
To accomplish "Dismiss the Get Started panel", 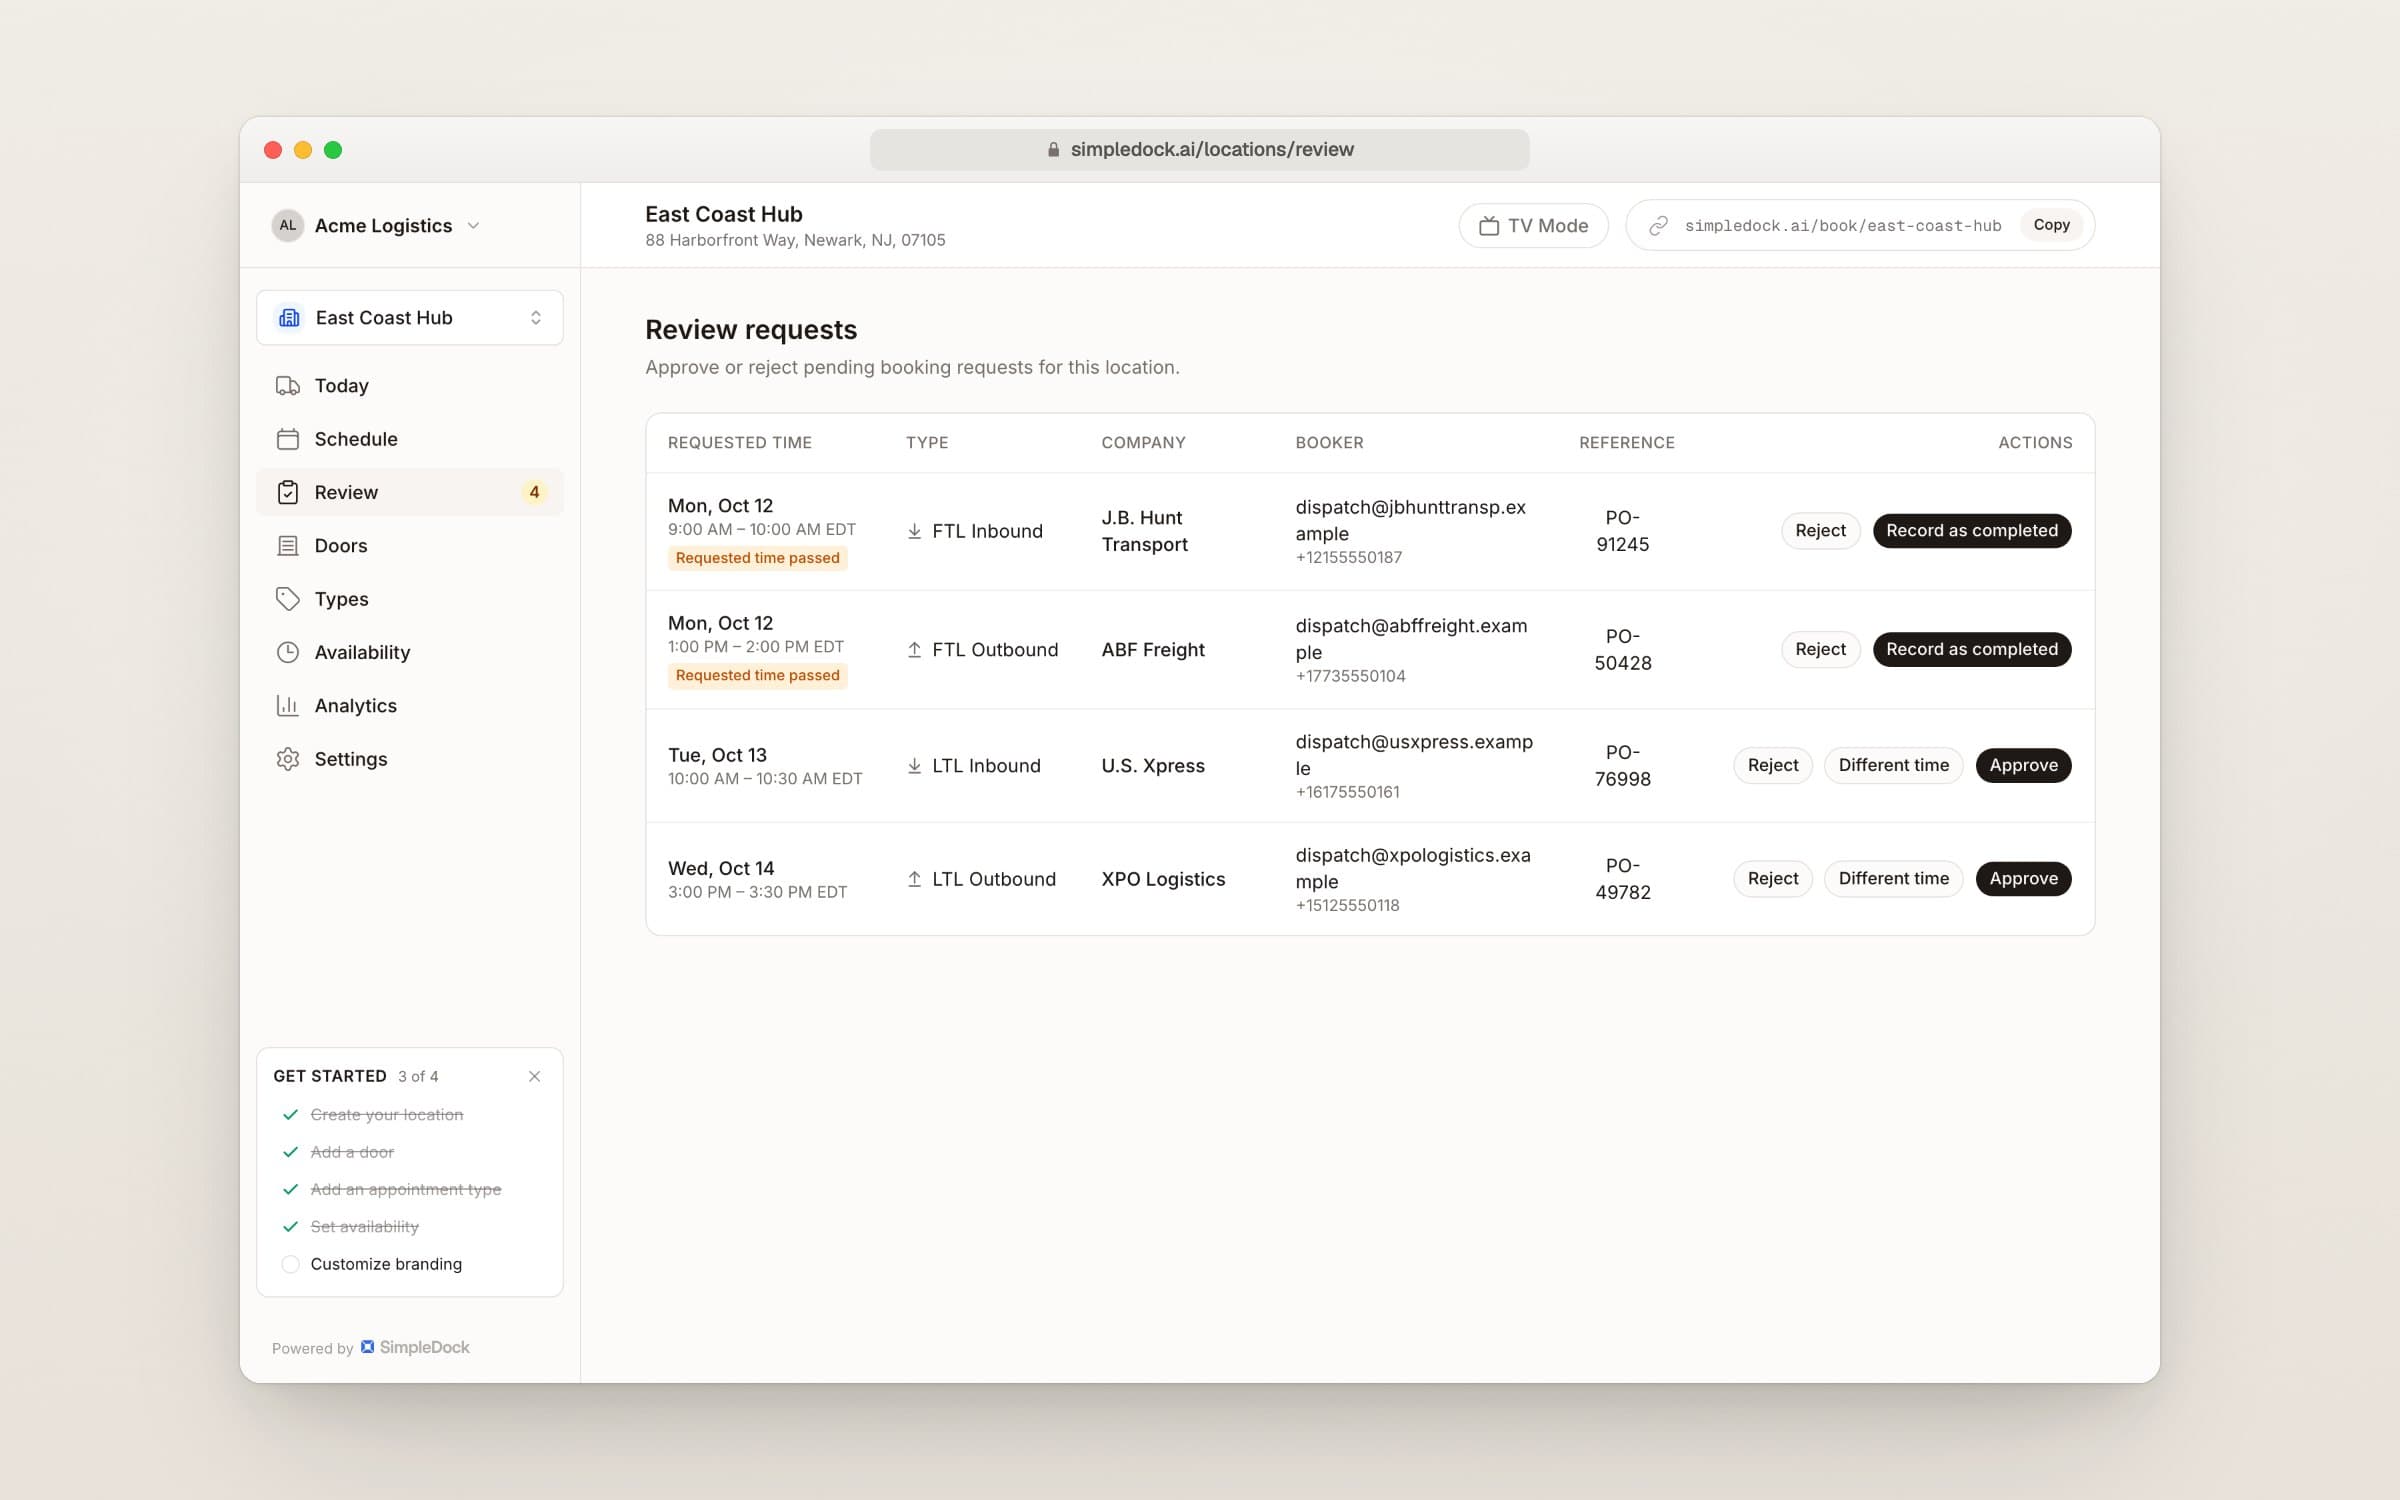I will [534, 1077].
